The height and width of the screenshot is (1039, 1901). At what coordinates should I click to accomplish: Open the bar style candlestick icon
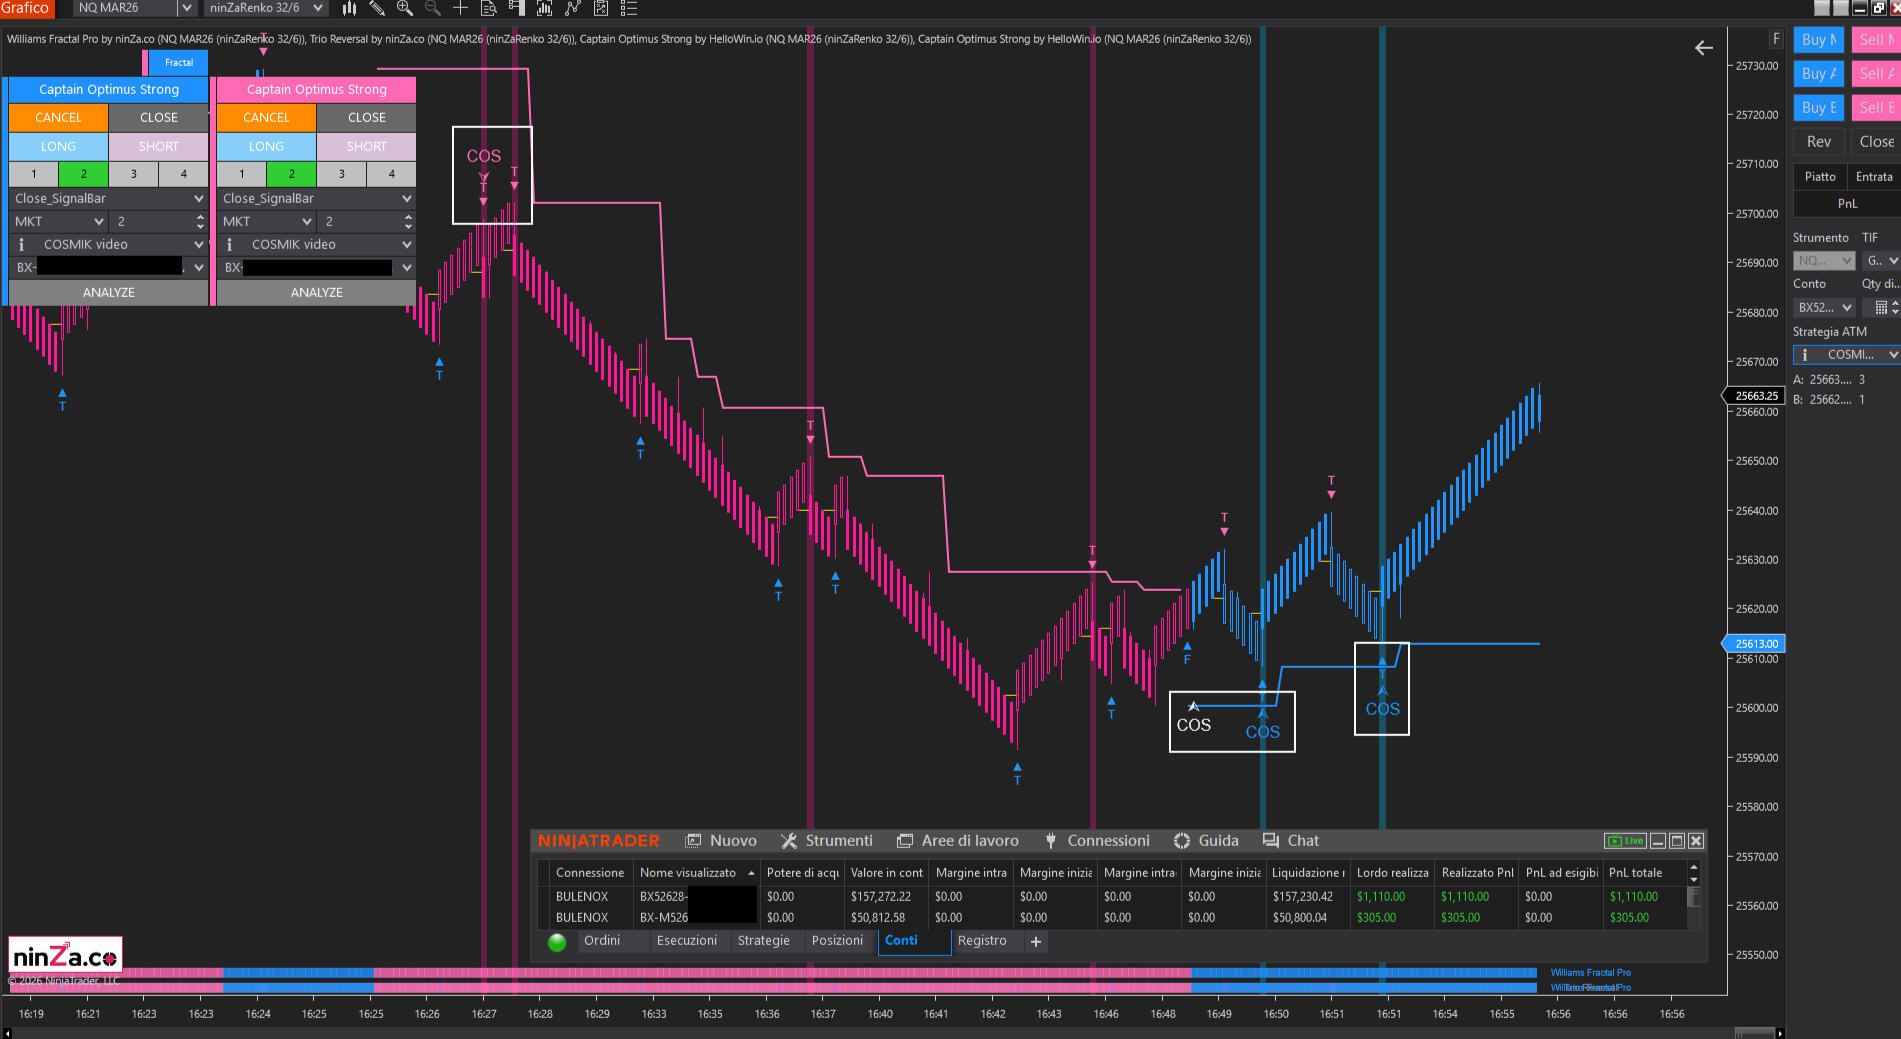(349, 8)
